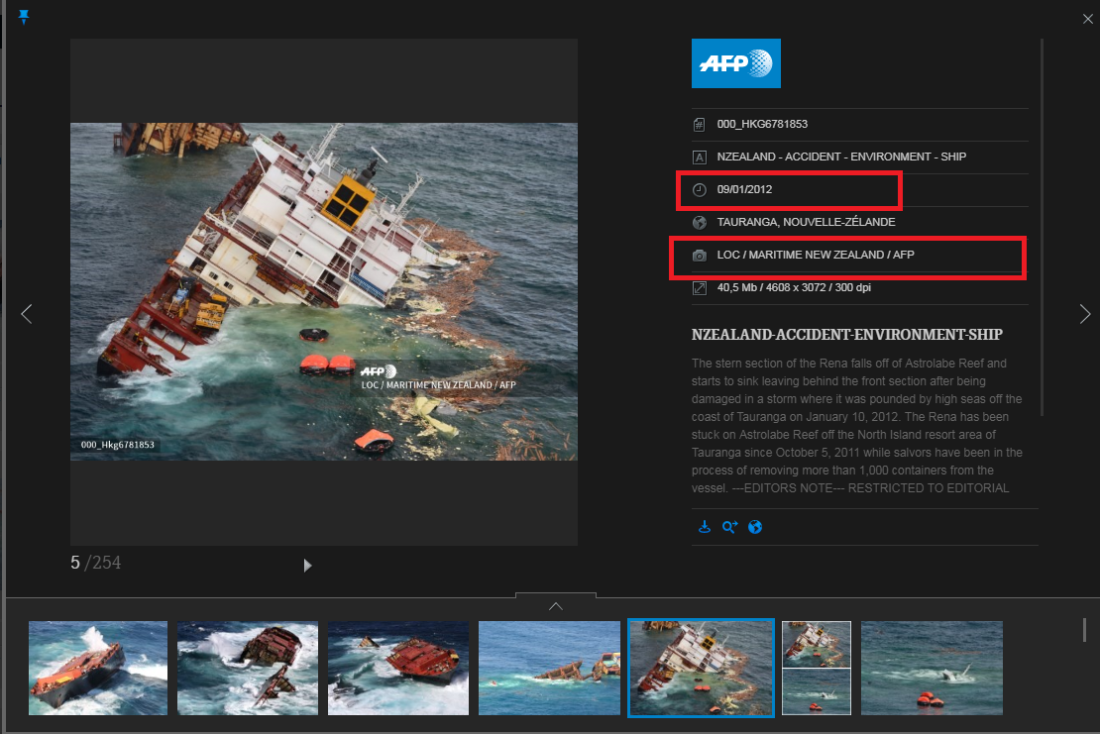
Task: Open the fourth thumbnail with calm blue sea
Action: 549,668
